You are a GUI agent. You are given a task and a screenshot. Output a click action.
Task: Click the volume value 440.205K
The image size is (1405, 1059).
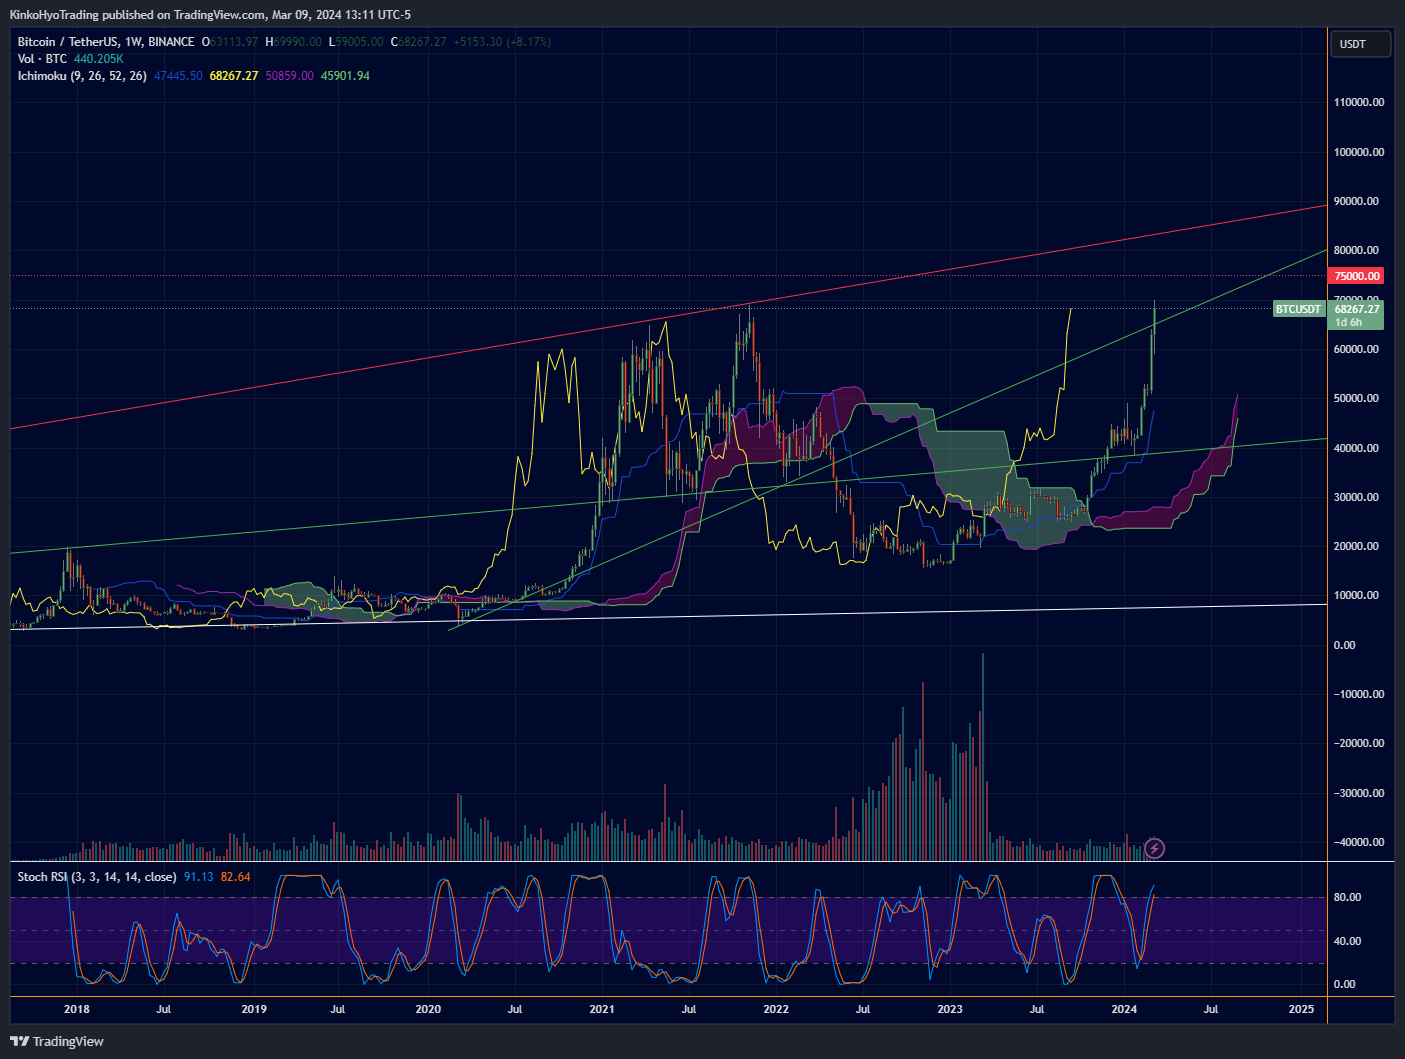coord(99,59)
